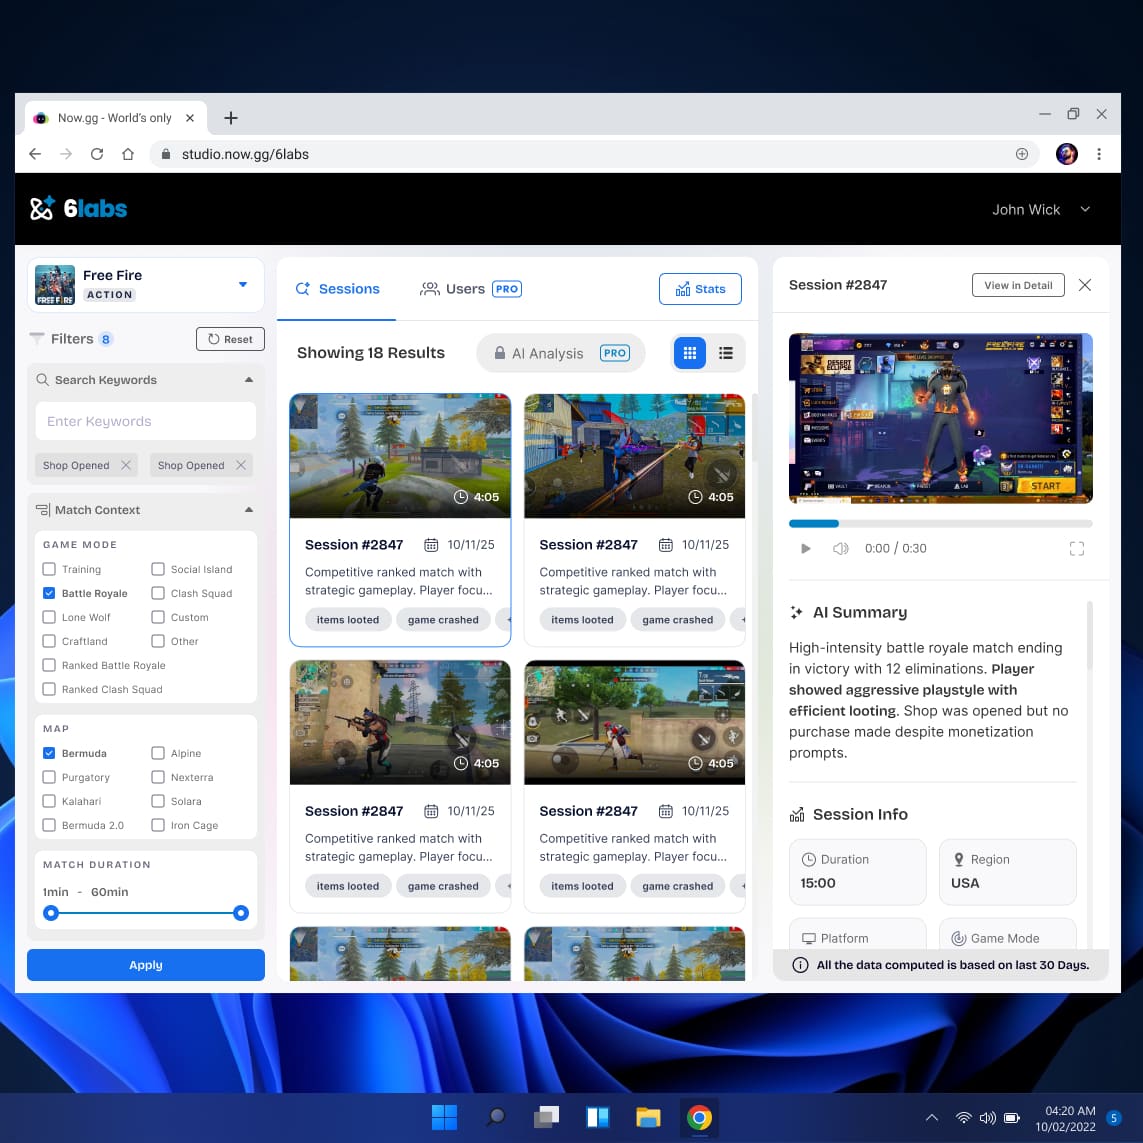The height and width of the screenshot is (1143, 1143).
Task: Click the browser profile avatar
Action: [1066, 154]
